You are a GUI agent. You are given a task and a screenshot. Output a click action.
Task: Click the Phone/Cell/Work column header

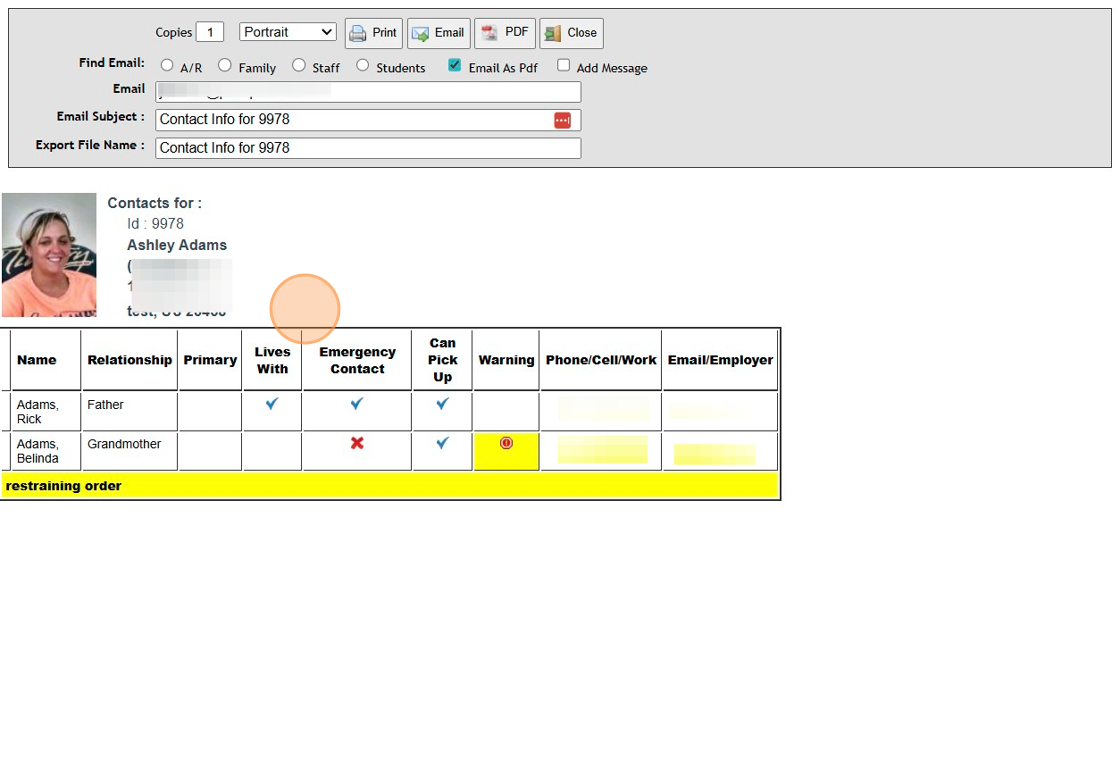[x=601, y=360]
